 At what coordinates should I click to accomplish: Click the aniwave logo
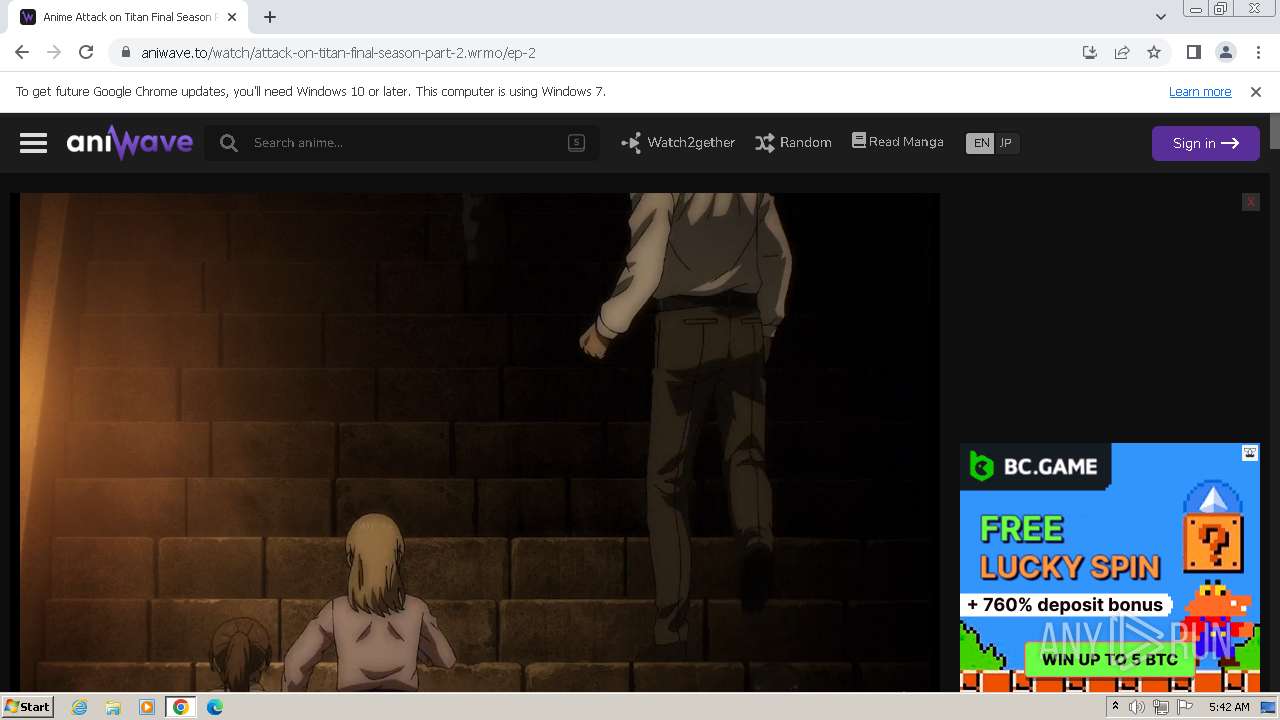pos(130,143)
